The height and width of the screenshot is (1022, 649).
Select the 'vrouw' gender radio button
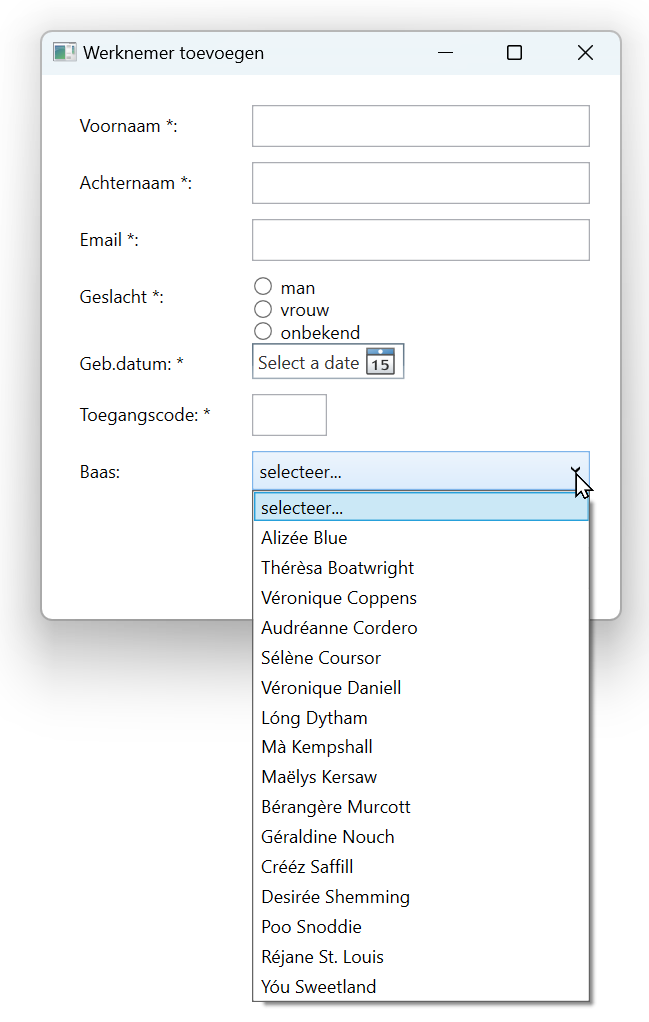tap(263, 309)
